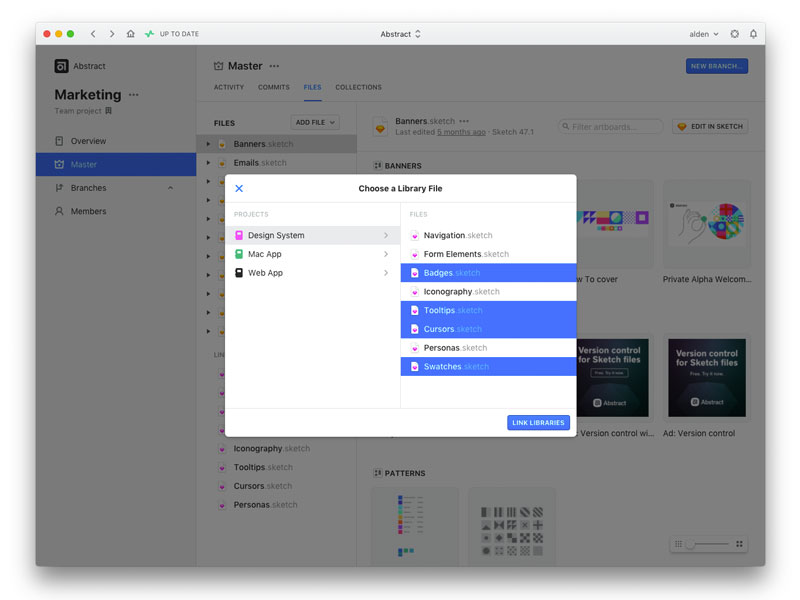Screen dimensions: 800x600
Task: Click the Mac App project icon
Action: point(239,254)
